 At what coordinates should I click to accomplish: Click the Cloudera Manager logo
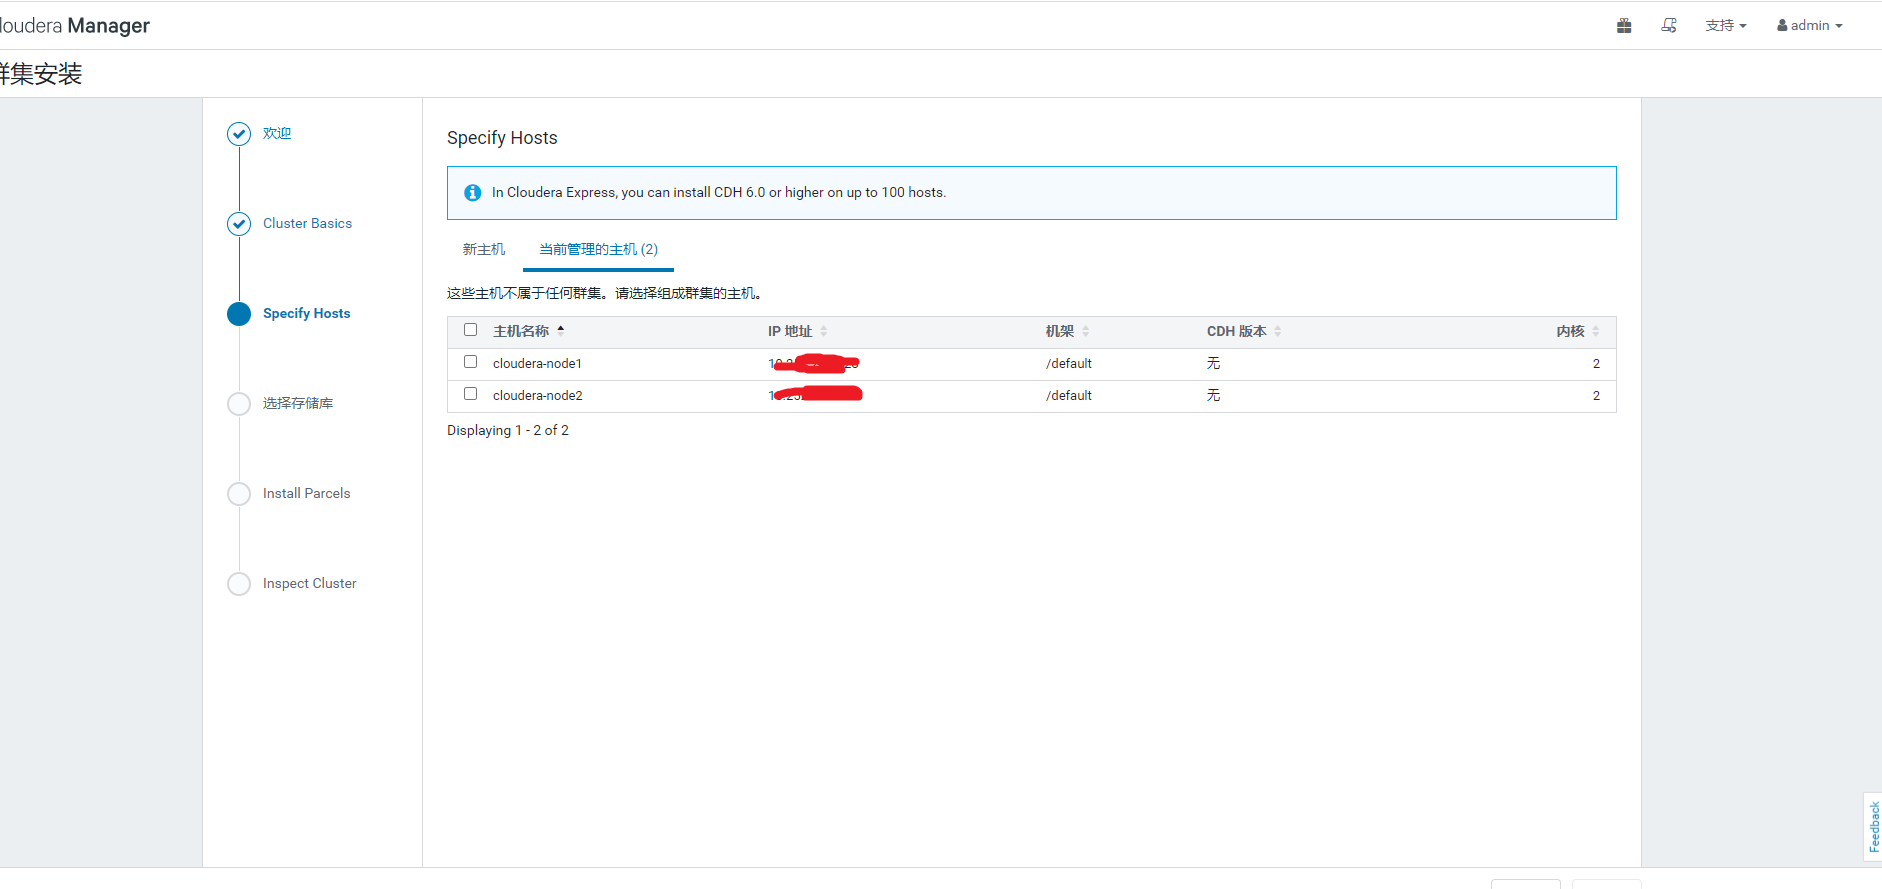[75, 26]
